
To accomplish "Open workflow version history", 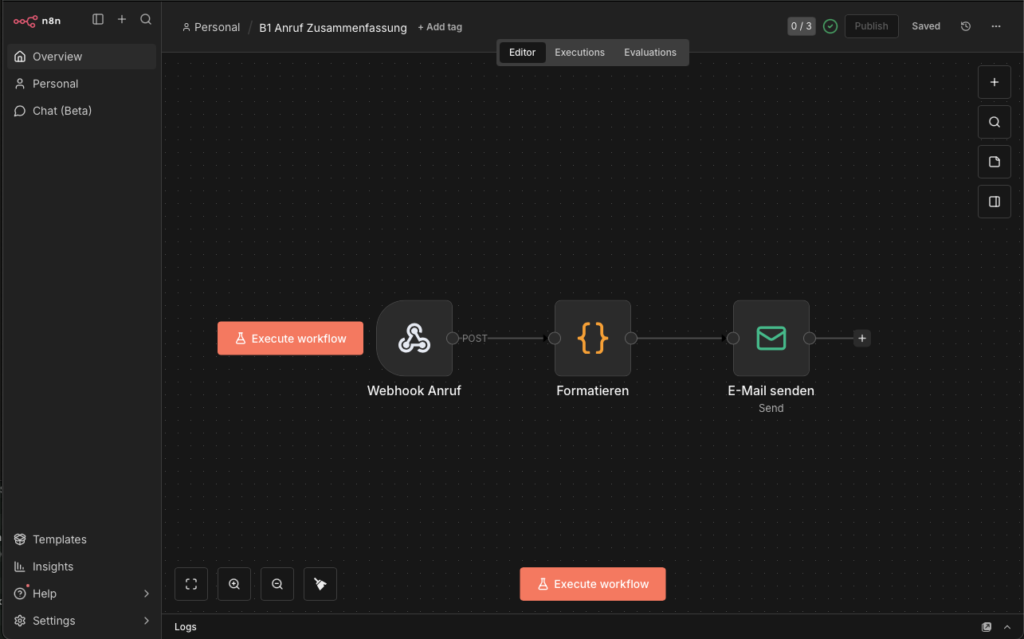I will (965, 26).
